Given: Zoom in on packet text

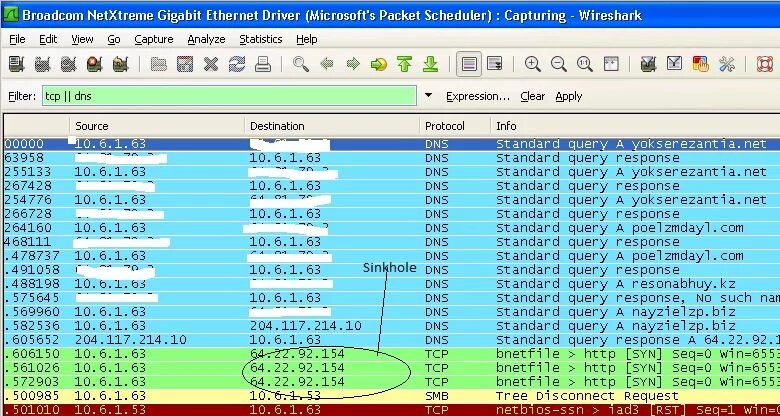Looking at the screenshot, I should coord(533,64).
